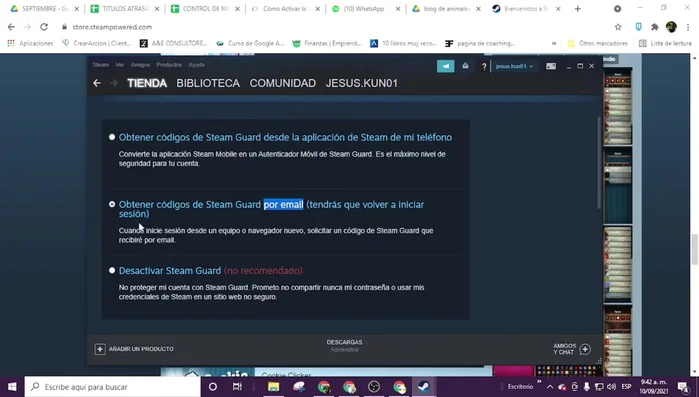699x397 pixels.
Task: Open DESCARGAS Administrar at the bottom
Action: (x=344, y=346)
